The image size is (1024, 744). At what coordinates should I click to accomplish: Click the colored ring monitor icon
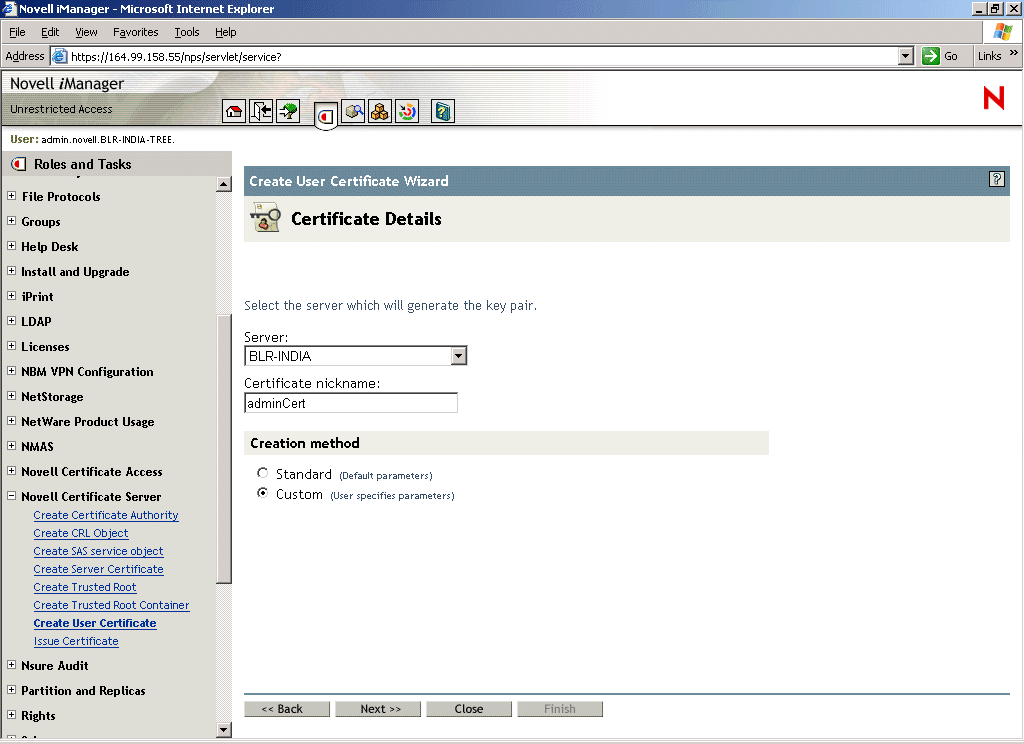point(407,112)
